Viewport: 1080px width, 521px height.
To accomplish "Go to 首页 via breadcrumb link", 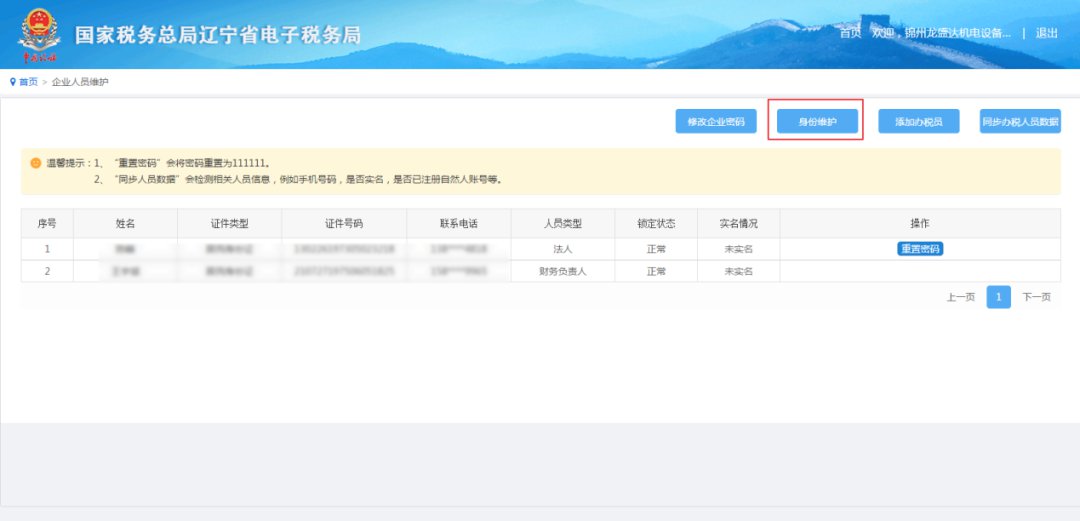I will click(x=28, y=82).
